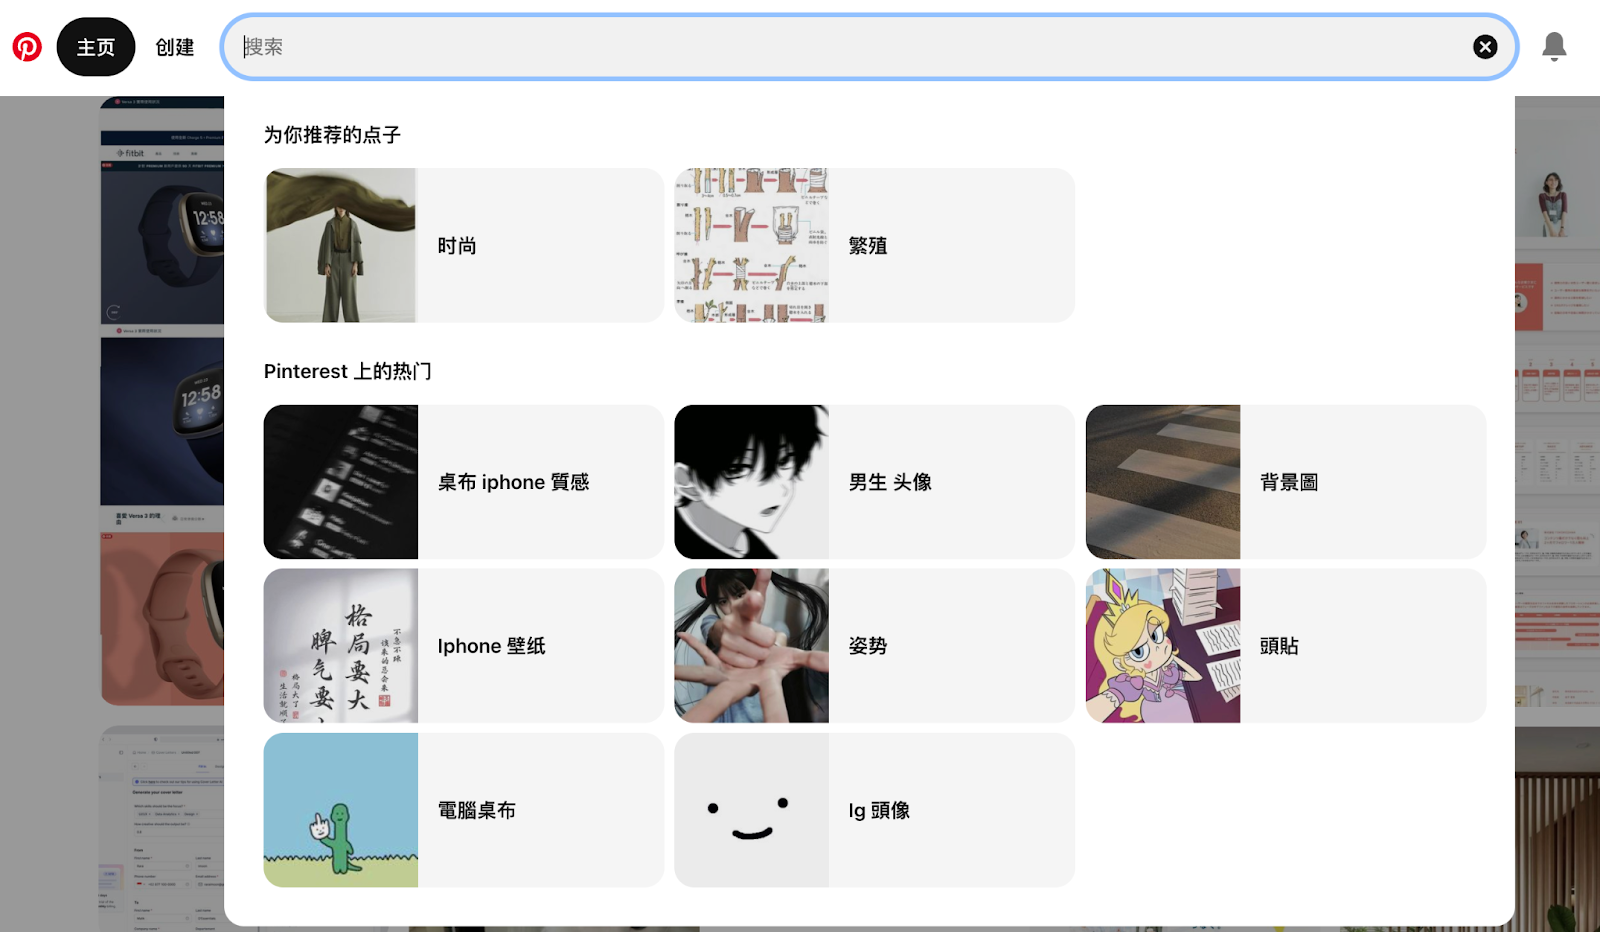
Task: Open 姿势 trending search
Action: pos(875,646)
